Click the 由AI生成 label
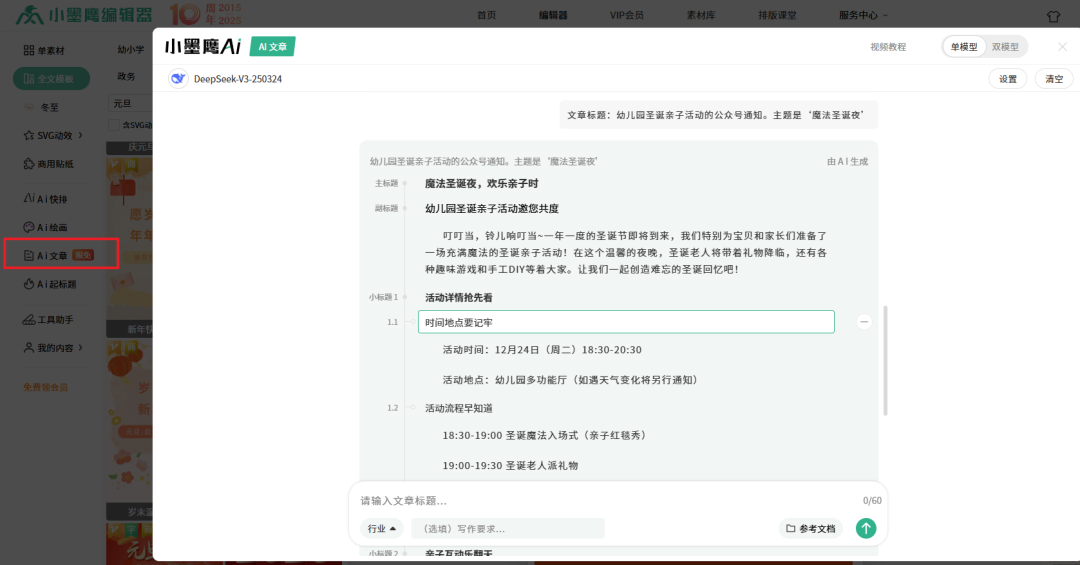Viewport: 1080px width, 565px height. (x=847, y=161)
